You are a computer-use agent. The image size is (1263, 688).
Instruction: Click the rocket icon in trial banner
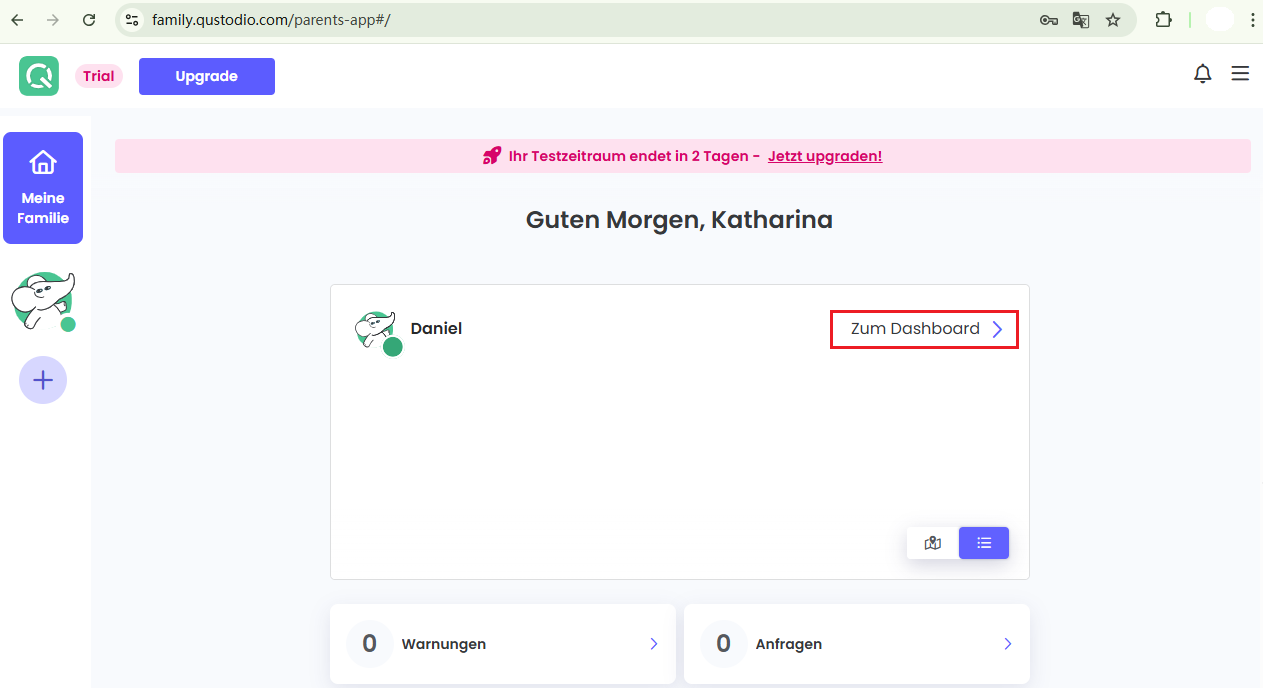(x=492, y=156)
